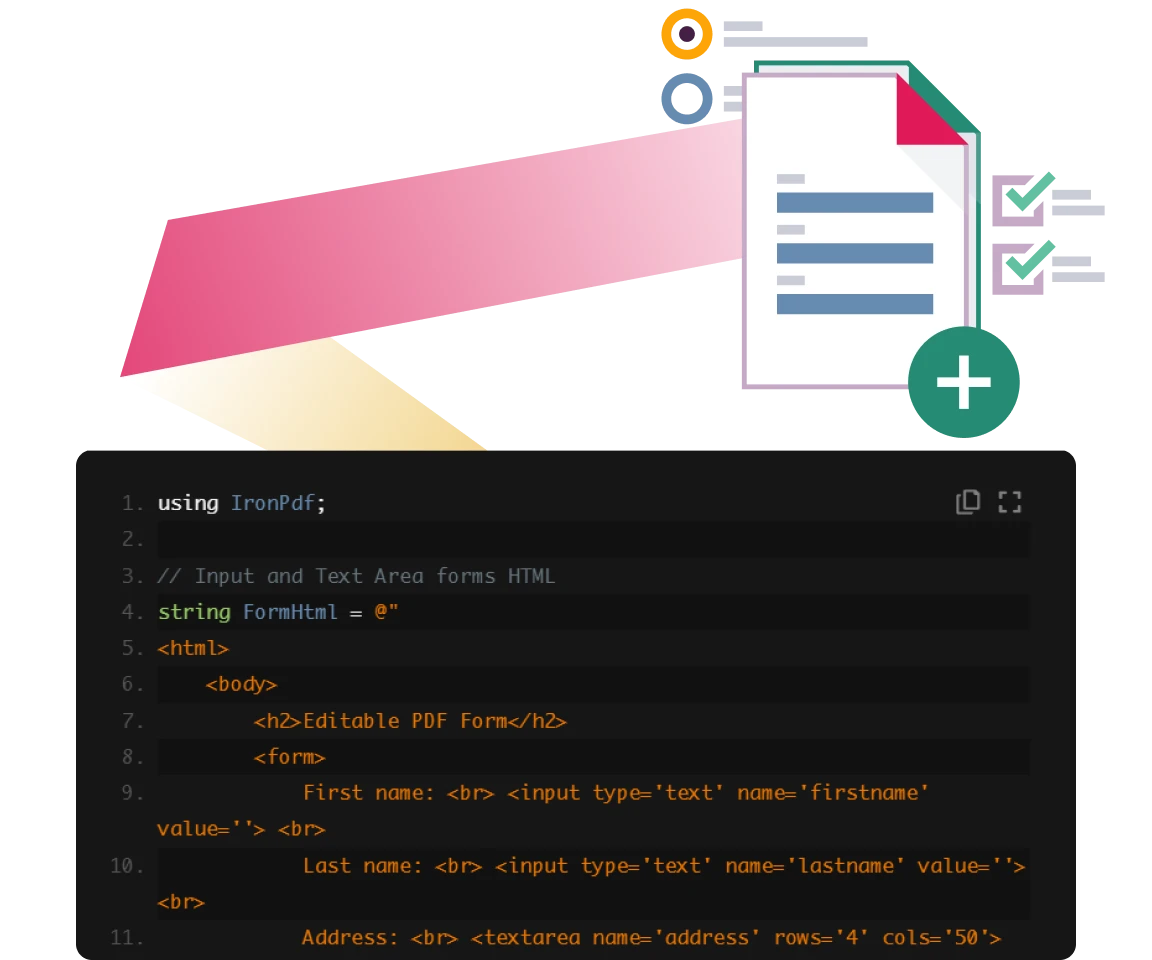Click the 'First name:' input line
The width and height of the screenshot is (1152, 960).
(x=616, y=793)
